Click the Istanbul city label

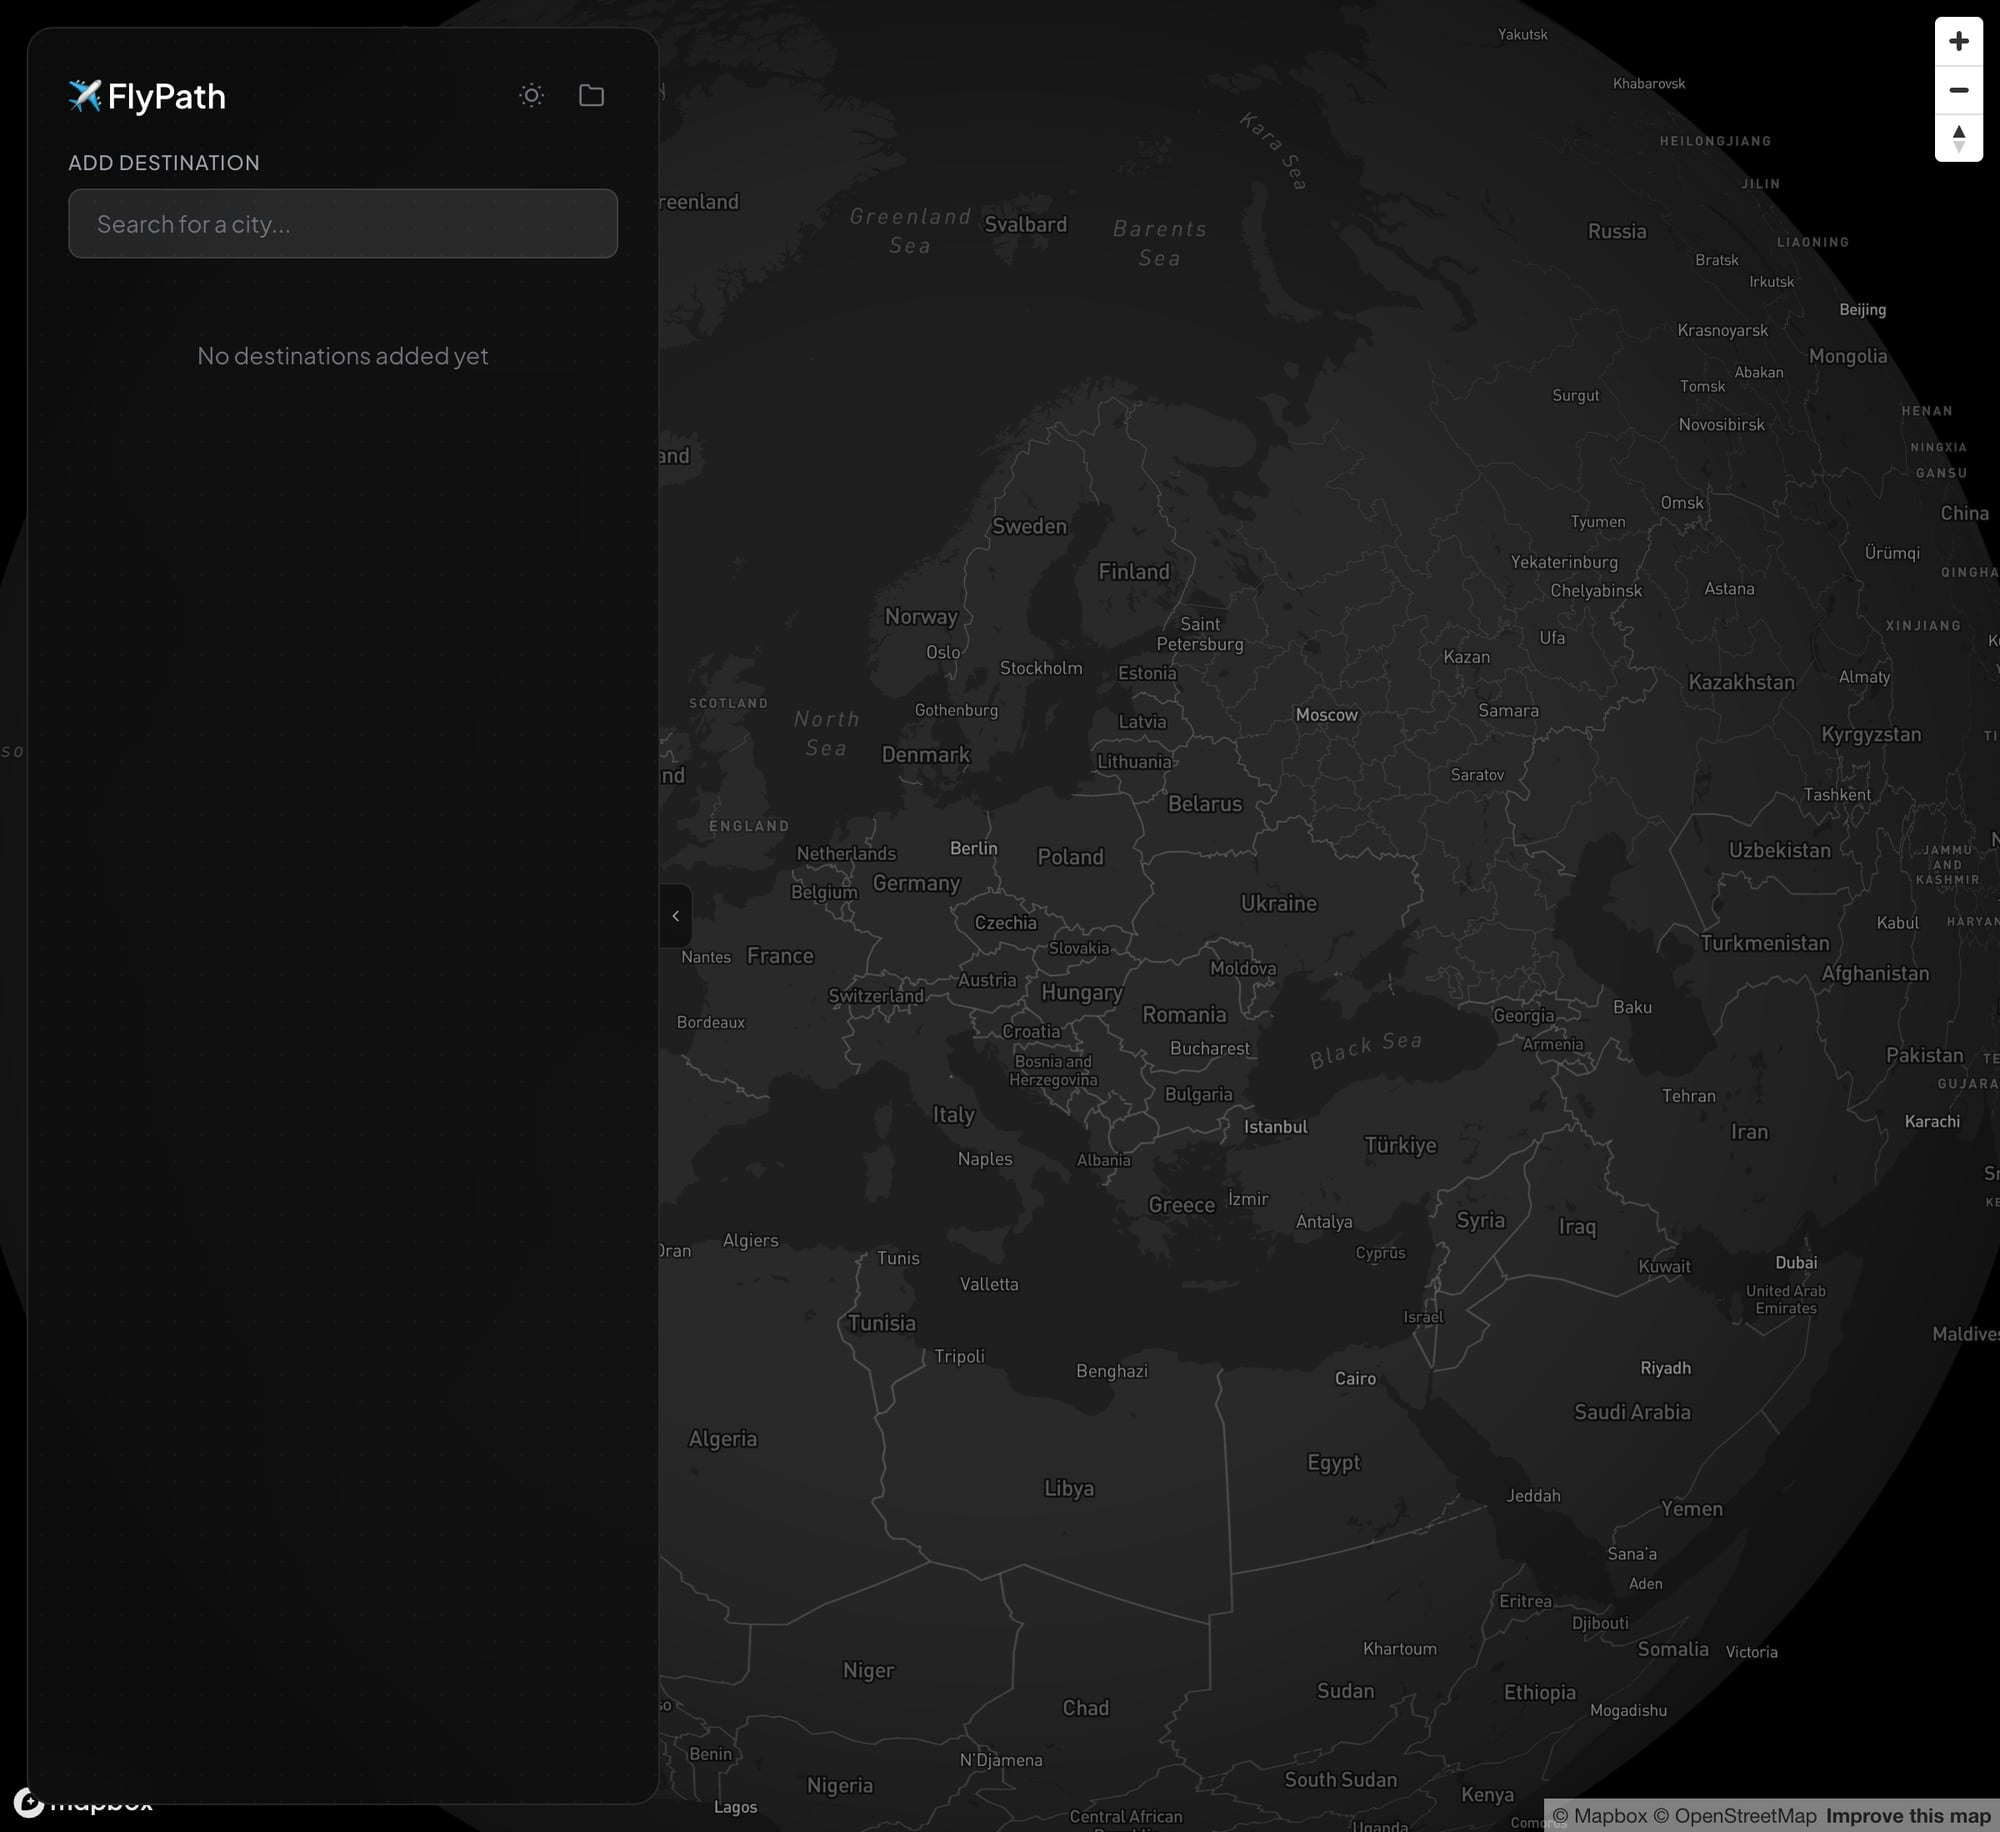pos(1275,1127)
